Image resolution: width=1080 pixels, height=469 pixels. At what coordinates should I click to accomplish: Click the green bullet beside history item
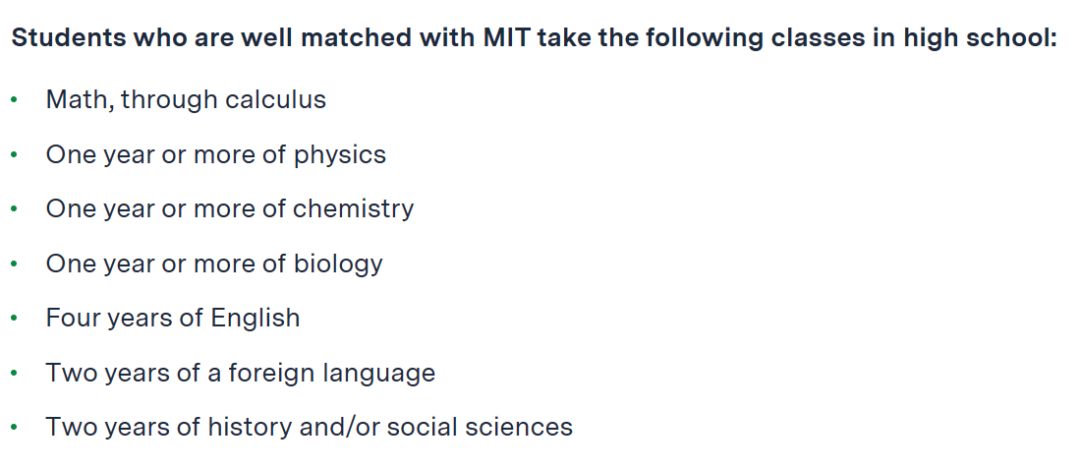(14, 428)
